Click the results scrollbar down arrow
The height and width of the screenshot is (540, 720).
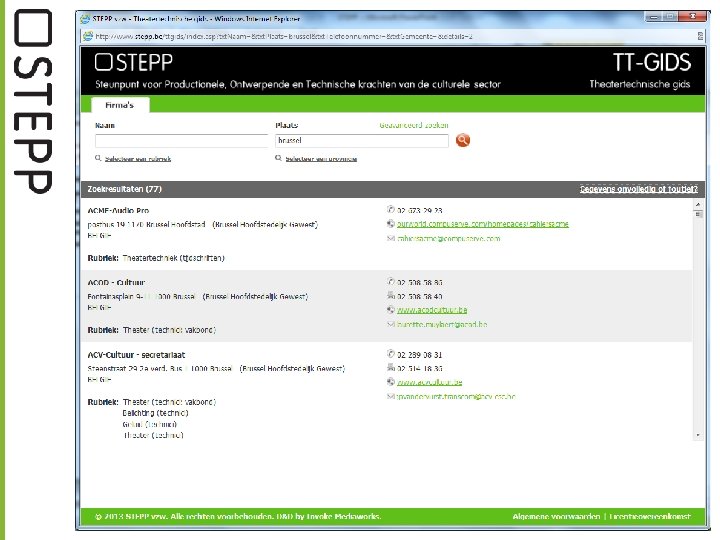point(698,435)
